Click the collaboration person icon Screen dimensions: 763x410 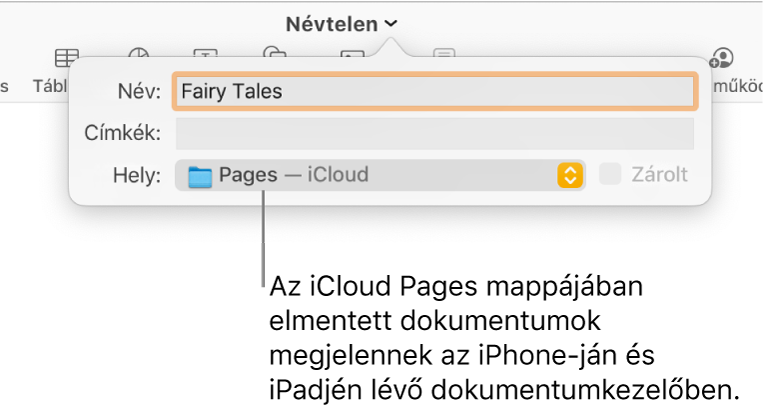point(721,58)
